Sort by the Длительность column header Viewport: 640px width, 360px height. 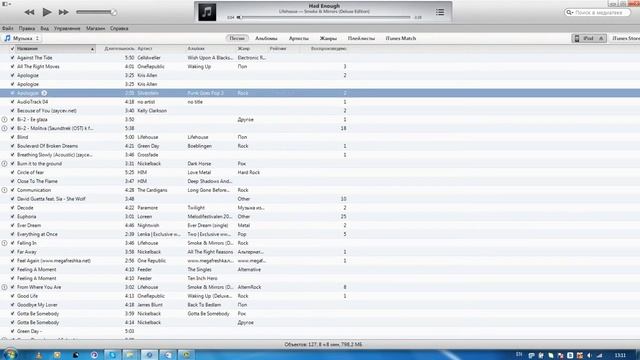pyautogui.click(x=119, y=49)
